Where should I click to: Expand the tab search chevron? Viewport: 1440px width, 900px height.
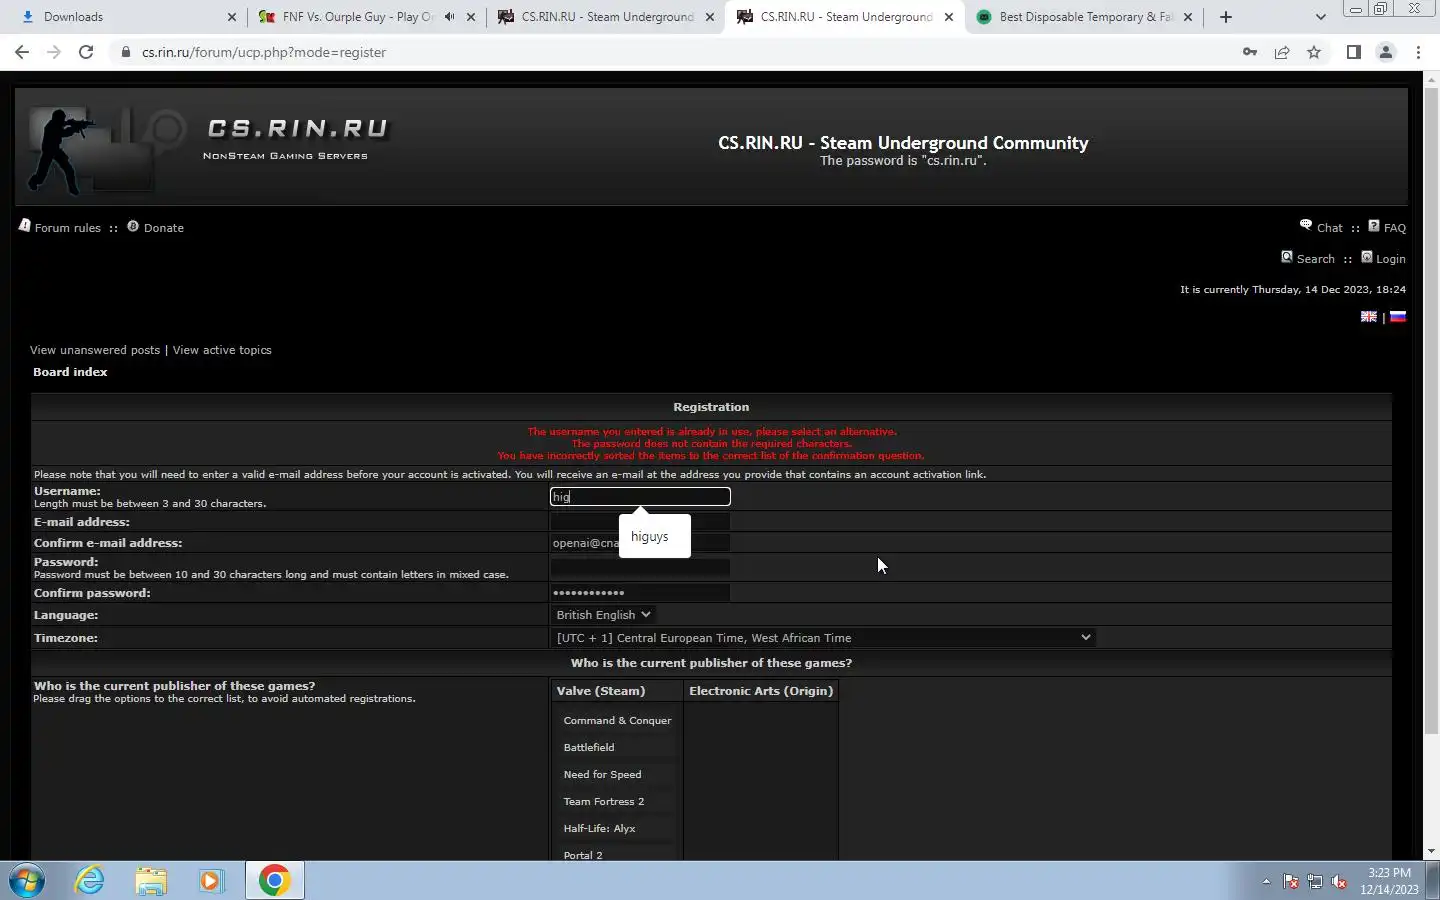pos(1320,17)
